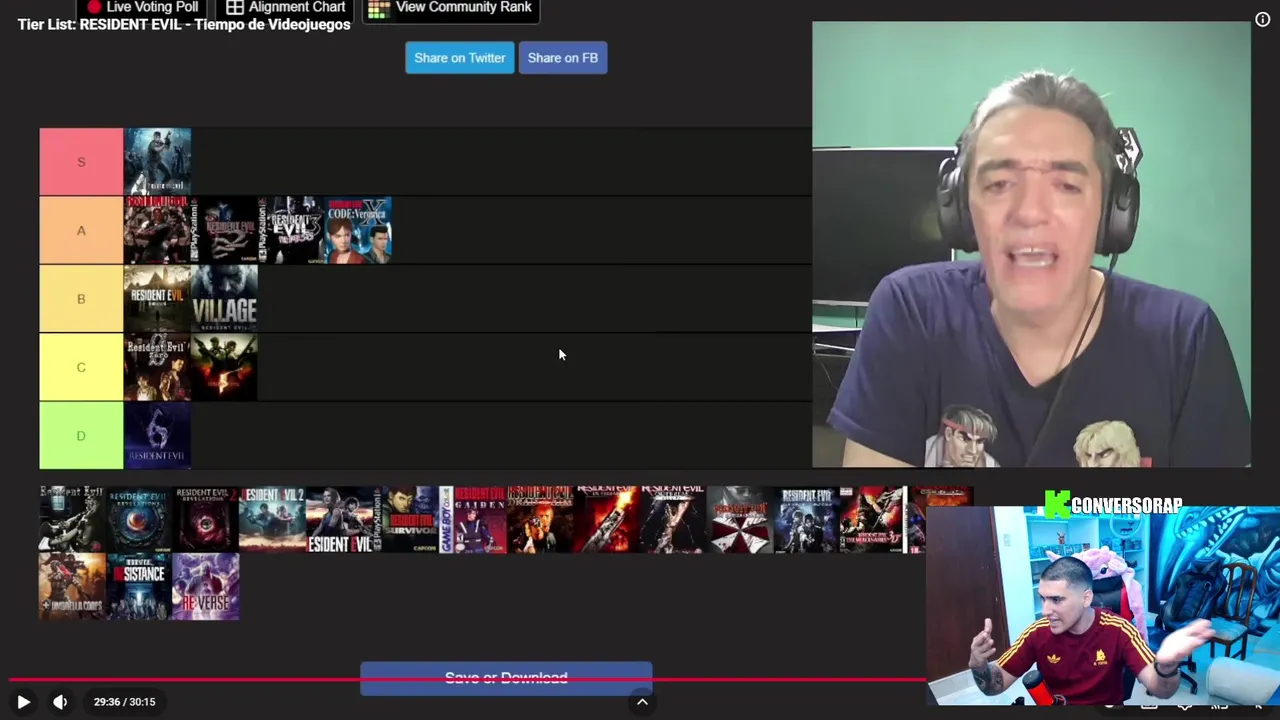The image size is (1280, 720).
Task: Select the Mercenaries 3D cover
Action: (875, 519)
